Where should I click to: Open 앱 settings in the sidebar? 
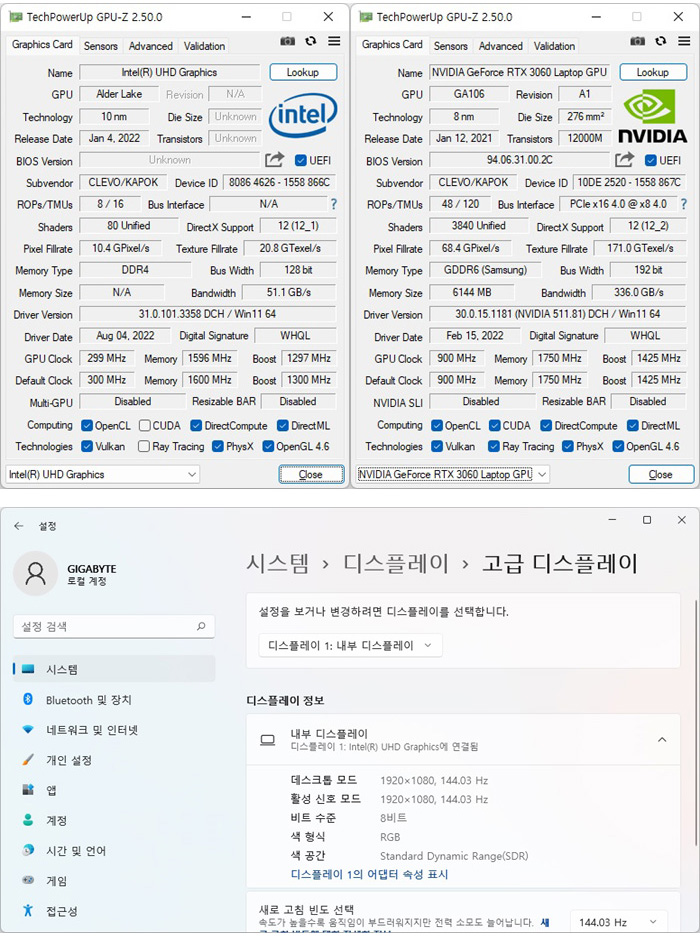(x=114, y=790)
